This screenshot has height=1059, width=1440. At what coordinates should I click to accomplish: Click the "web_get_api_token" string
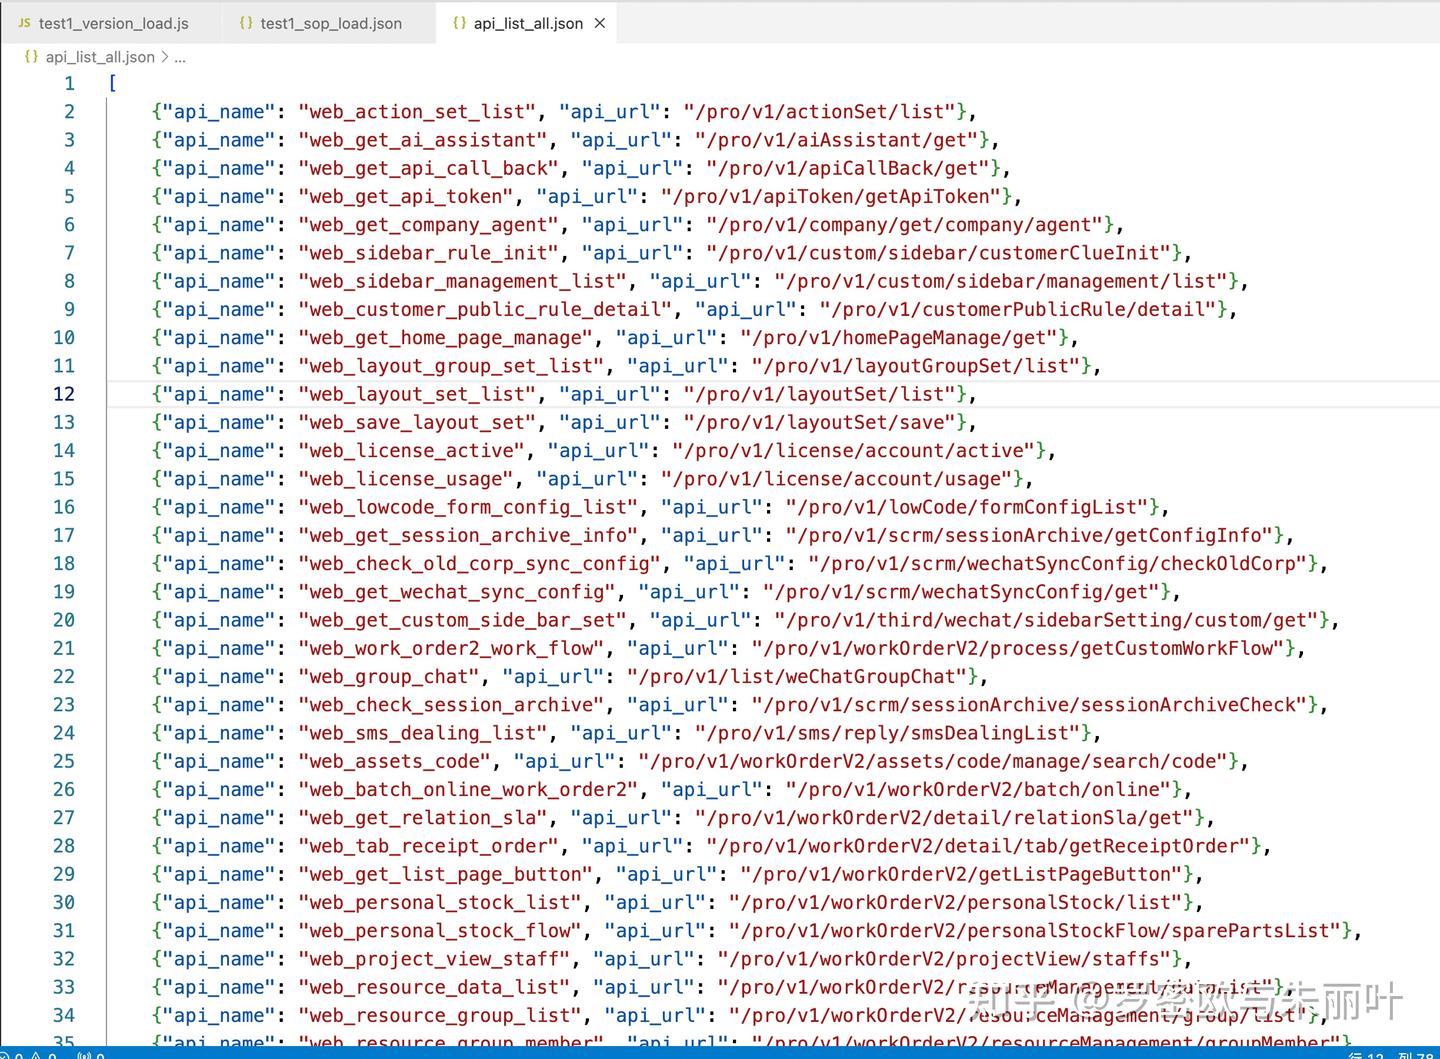[406, 196]
